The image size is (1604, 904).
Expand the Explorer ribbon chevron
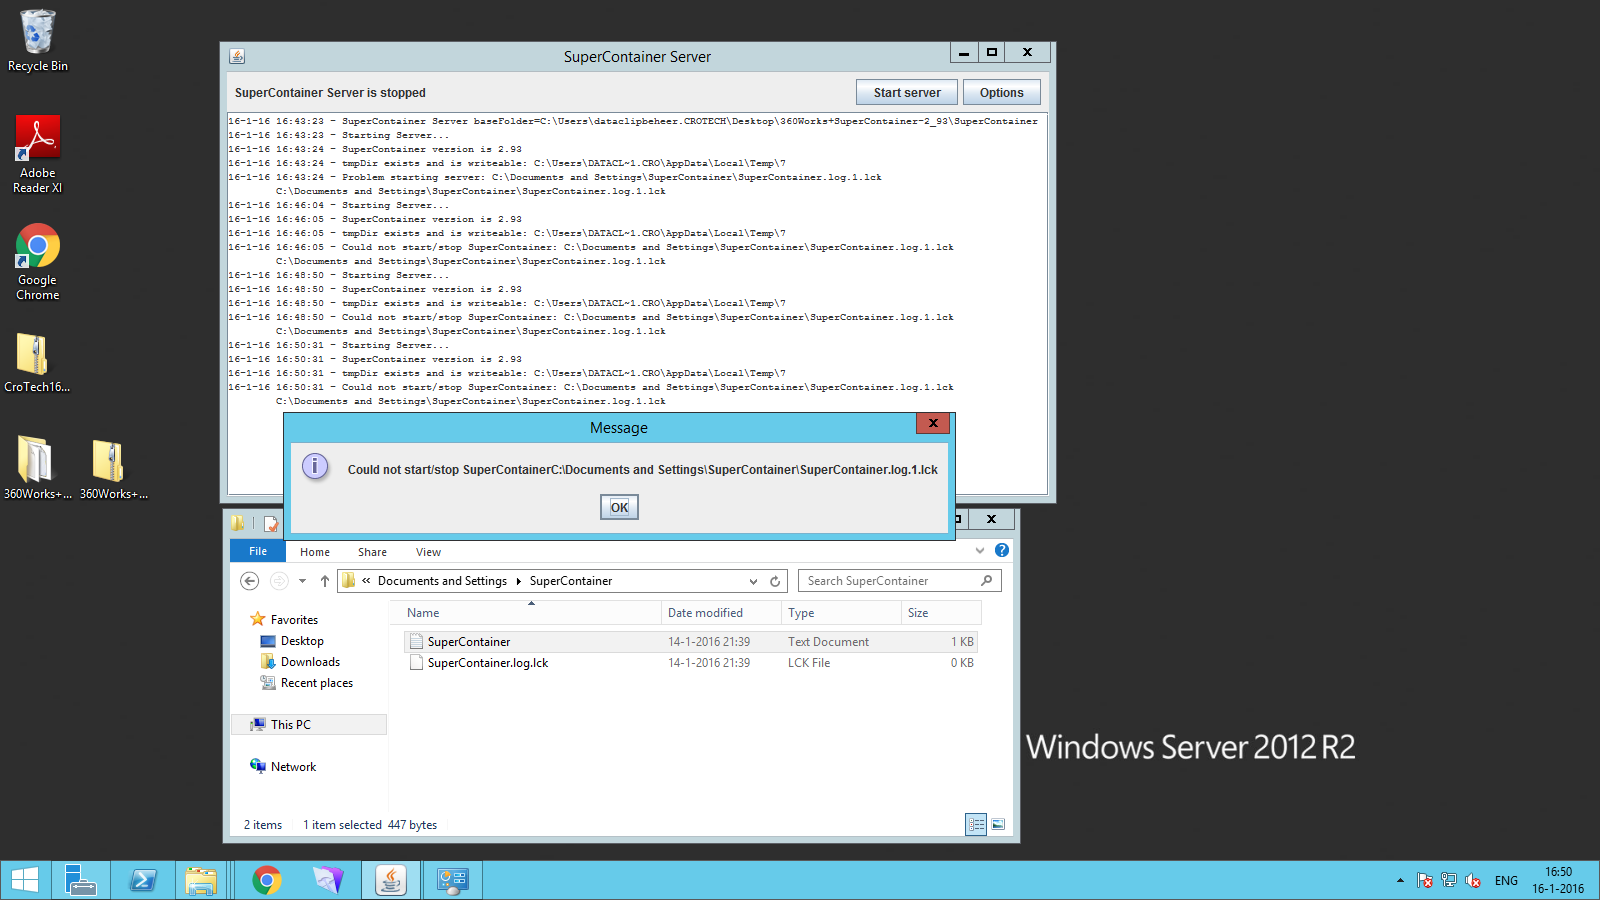click(x=982, y=552)
